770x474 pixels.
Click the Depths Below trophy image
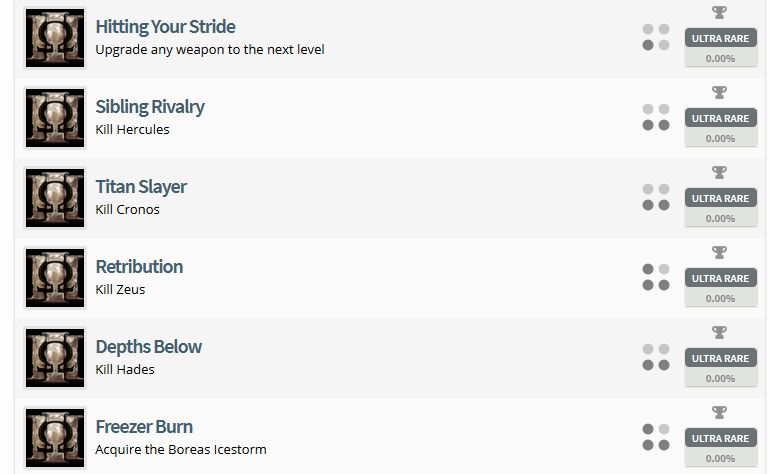pos(55,358)
